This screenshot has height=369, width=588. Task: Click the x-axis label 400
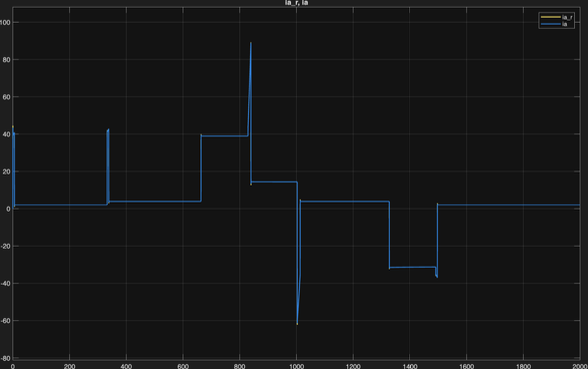click(x=126, y=366)
